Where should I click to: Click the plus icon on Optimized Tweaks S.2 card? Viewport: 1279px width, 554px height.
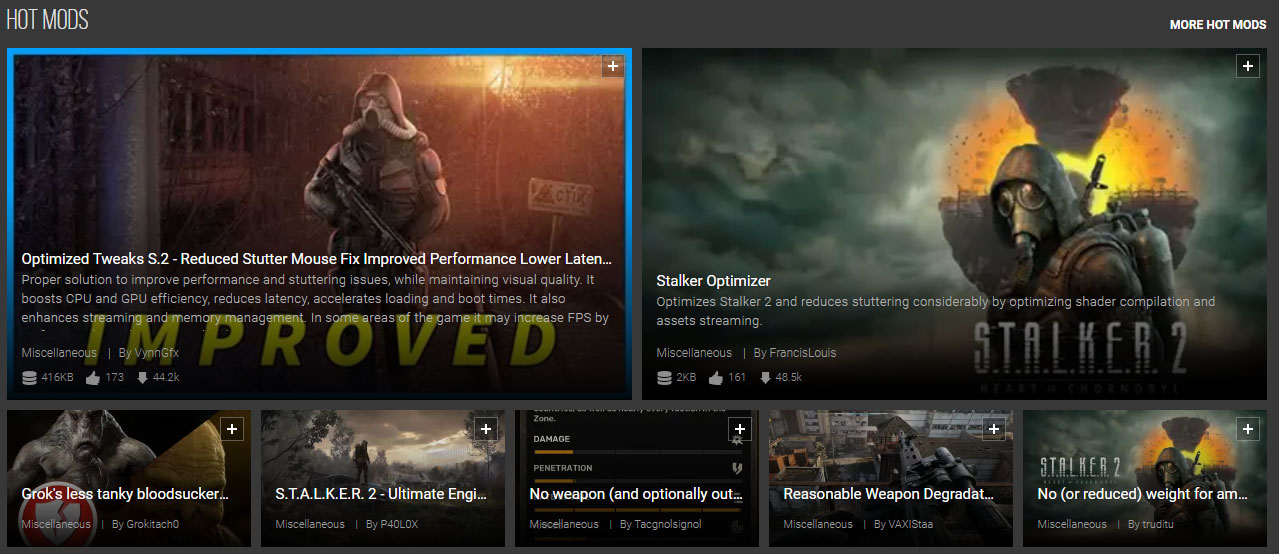point(613,66)
